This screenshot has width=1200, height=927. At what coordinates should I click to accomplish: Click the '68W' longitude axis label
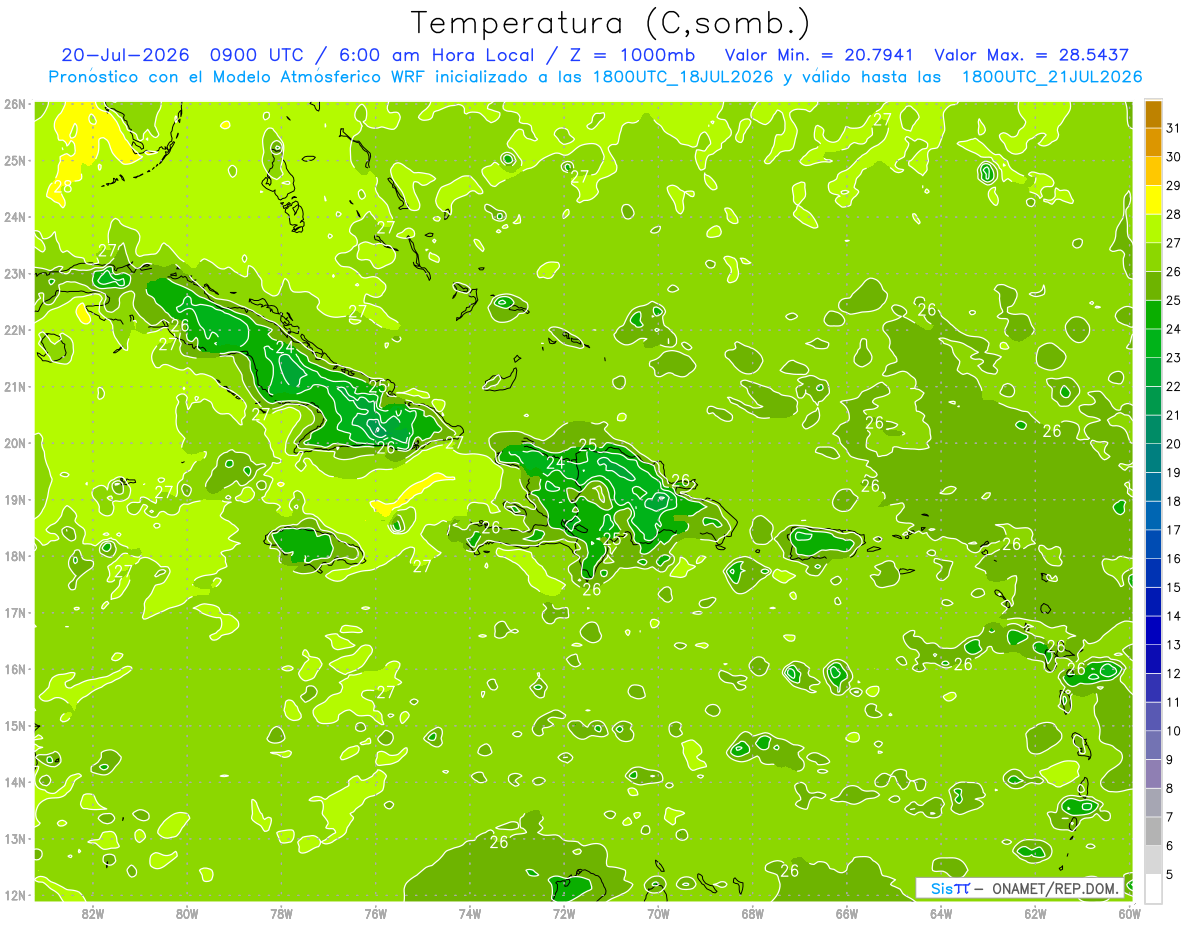[753, 914]
